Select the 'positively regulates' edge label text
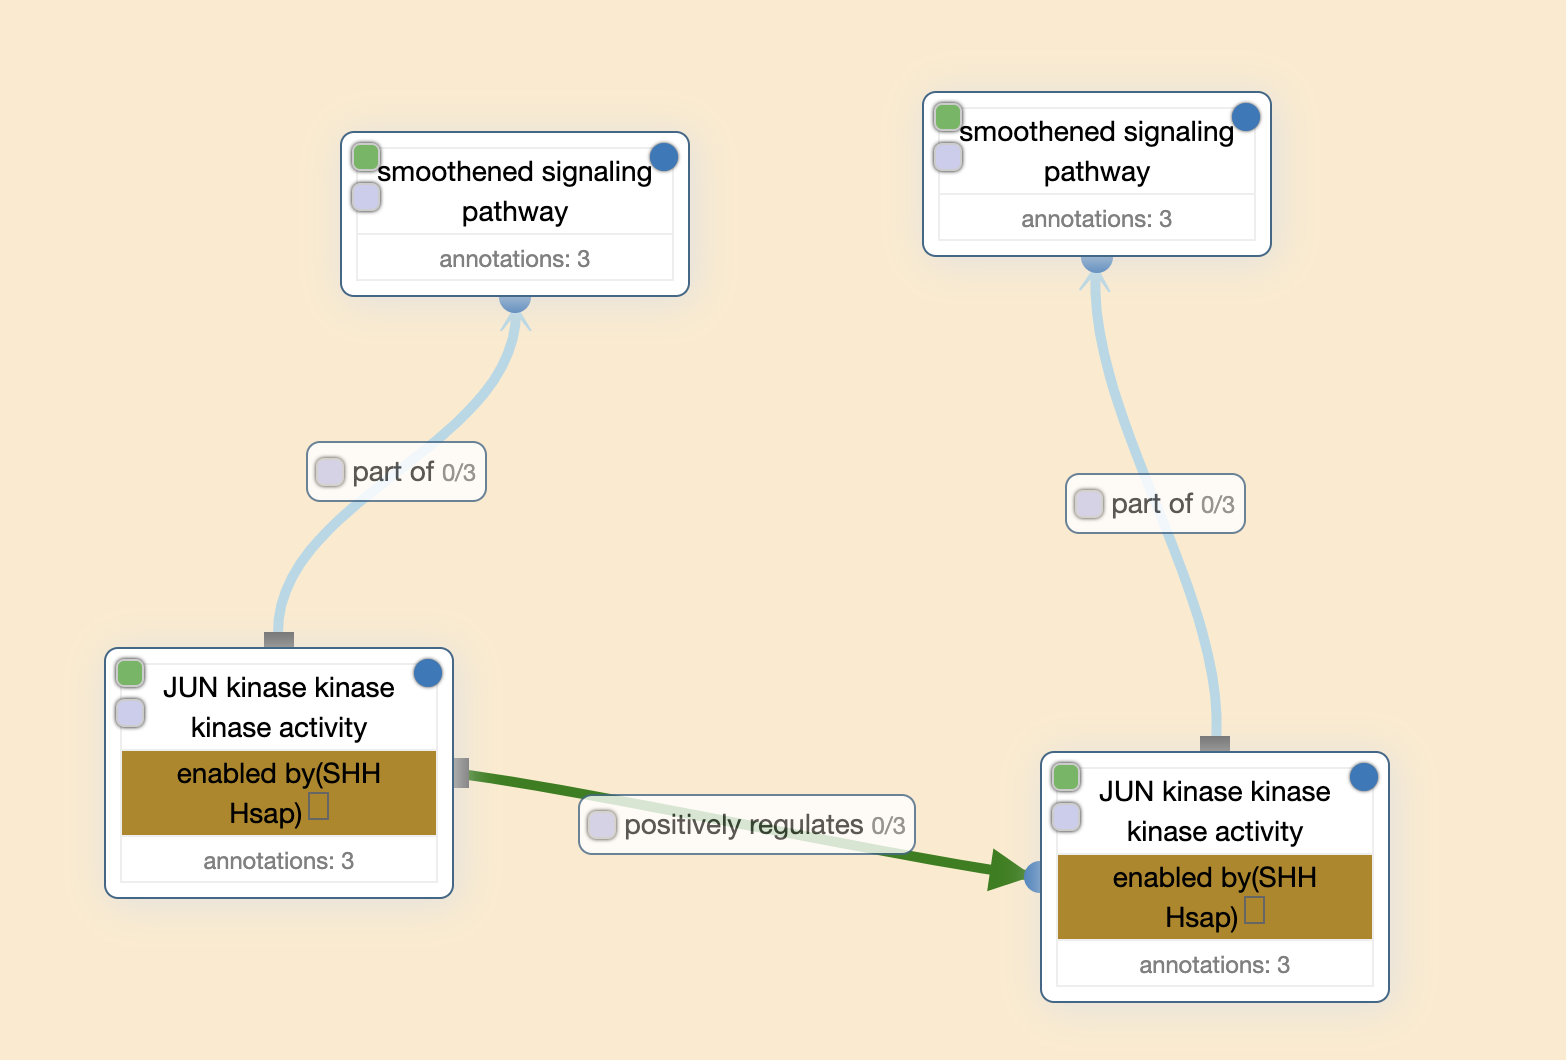Screen dimensions: 1566x1060 743,825
